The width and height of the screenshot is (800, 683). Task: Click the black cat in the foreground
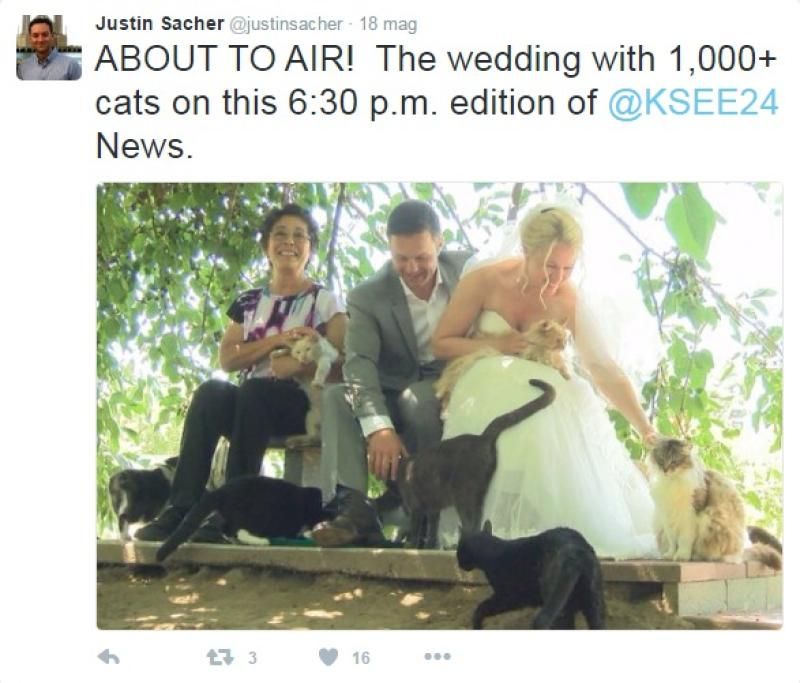pyautogui.click(x=533, y=576)
